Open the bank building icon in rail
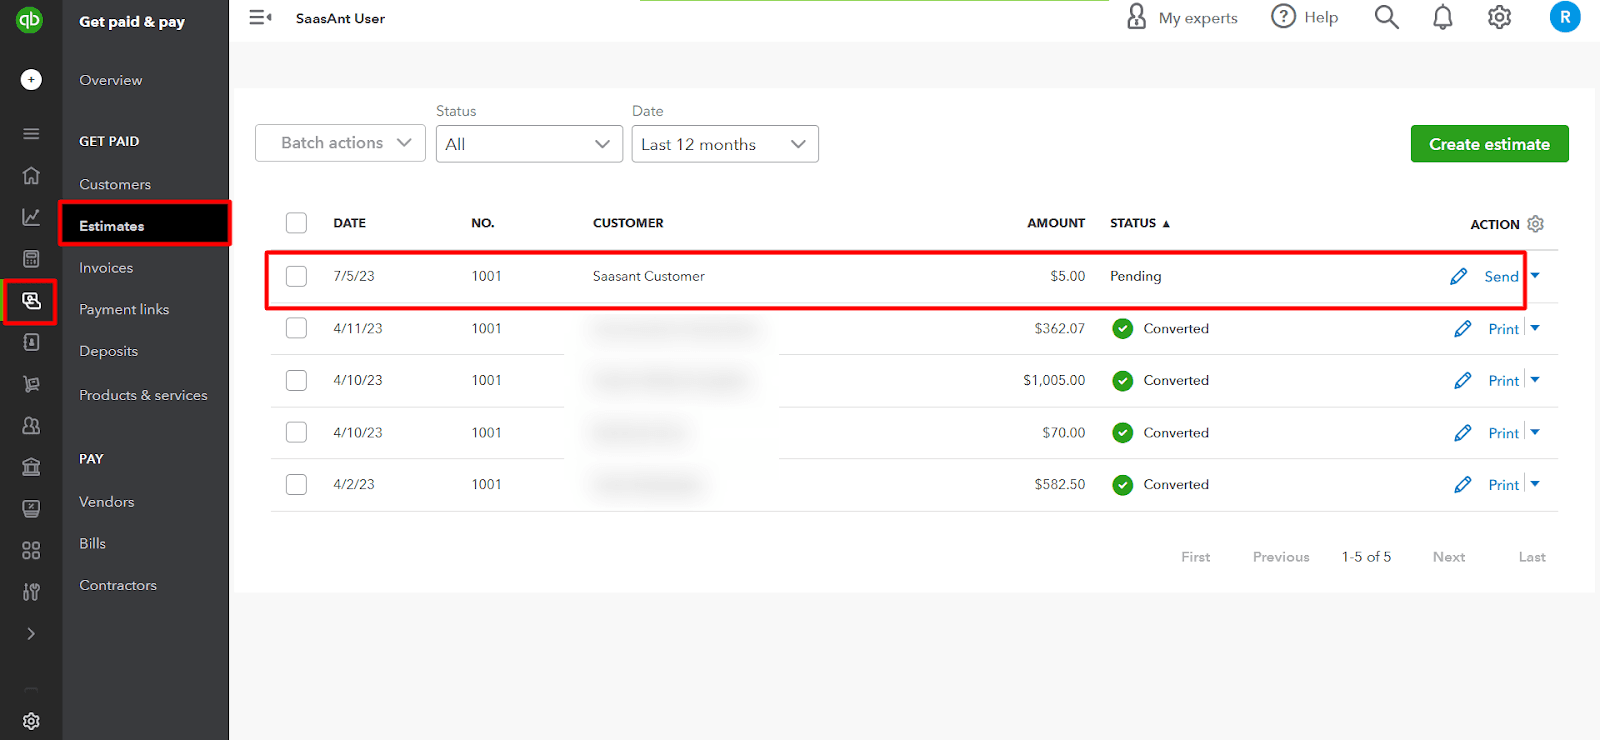 (x=31, y=467)
